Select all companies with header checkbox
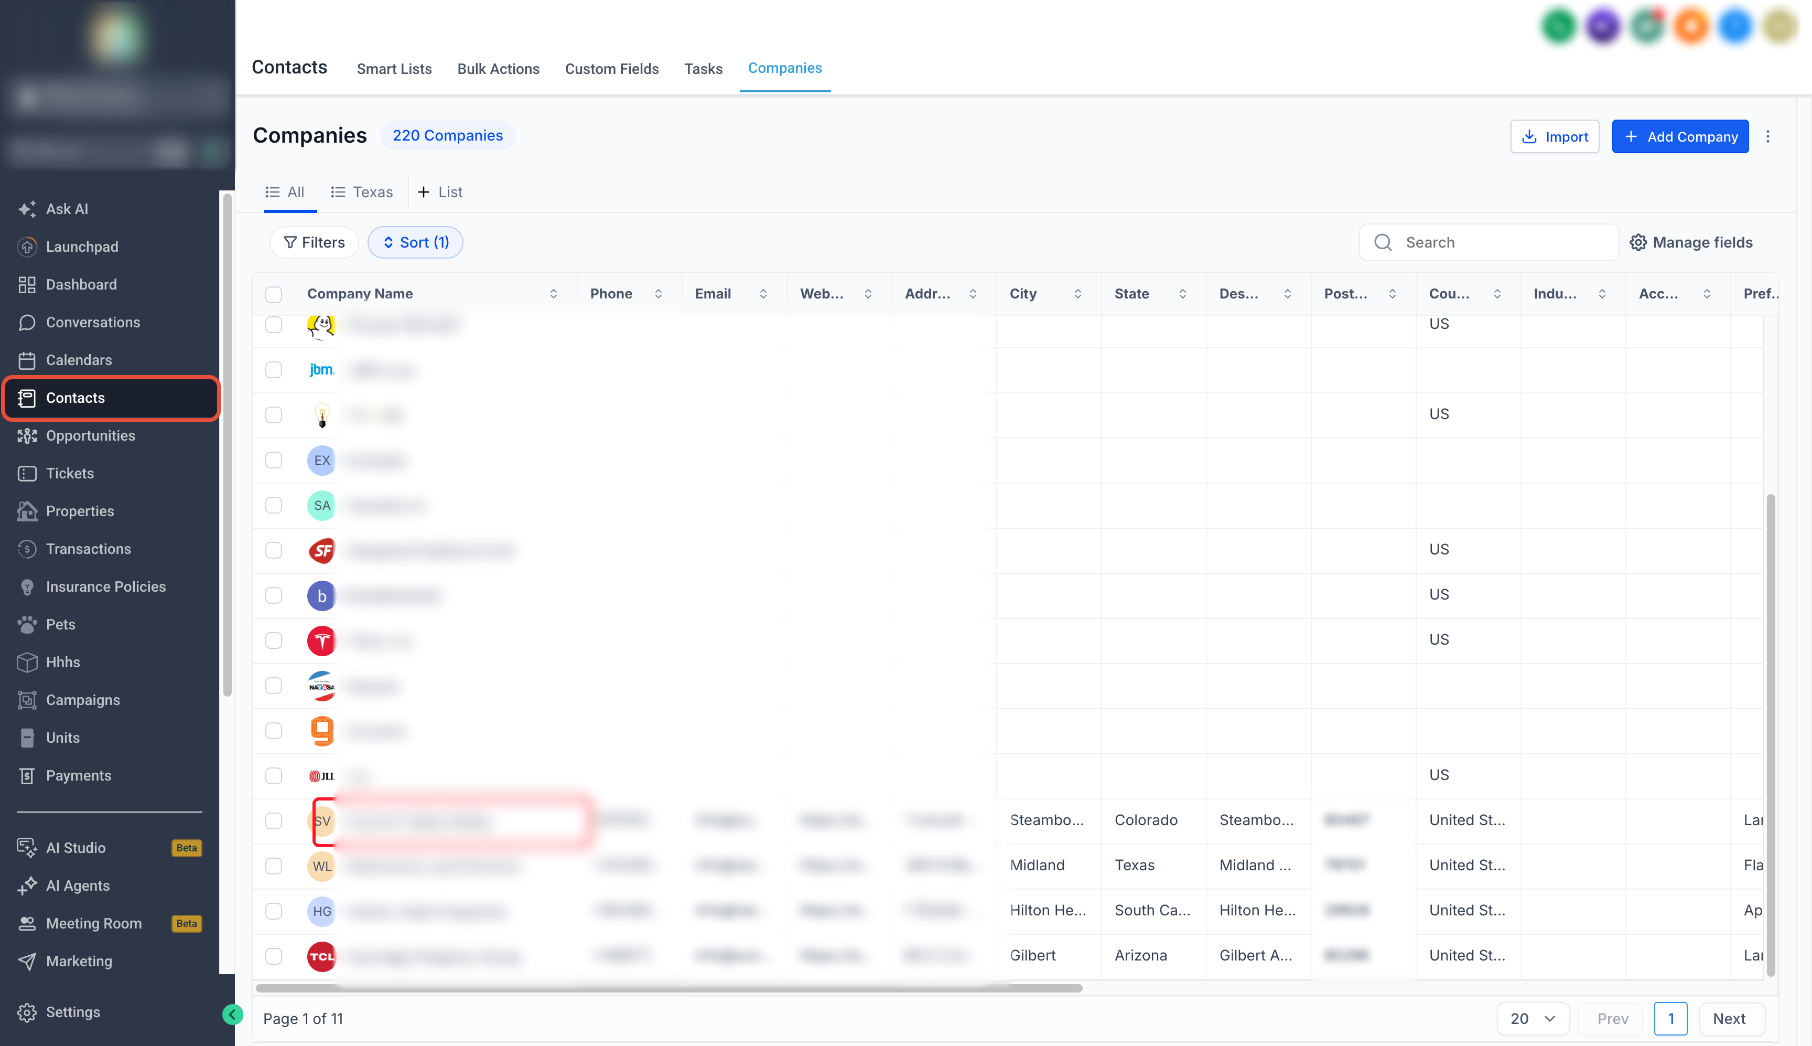Image resolution: width=1812 pixels, height=1046 pixels. 274,294
